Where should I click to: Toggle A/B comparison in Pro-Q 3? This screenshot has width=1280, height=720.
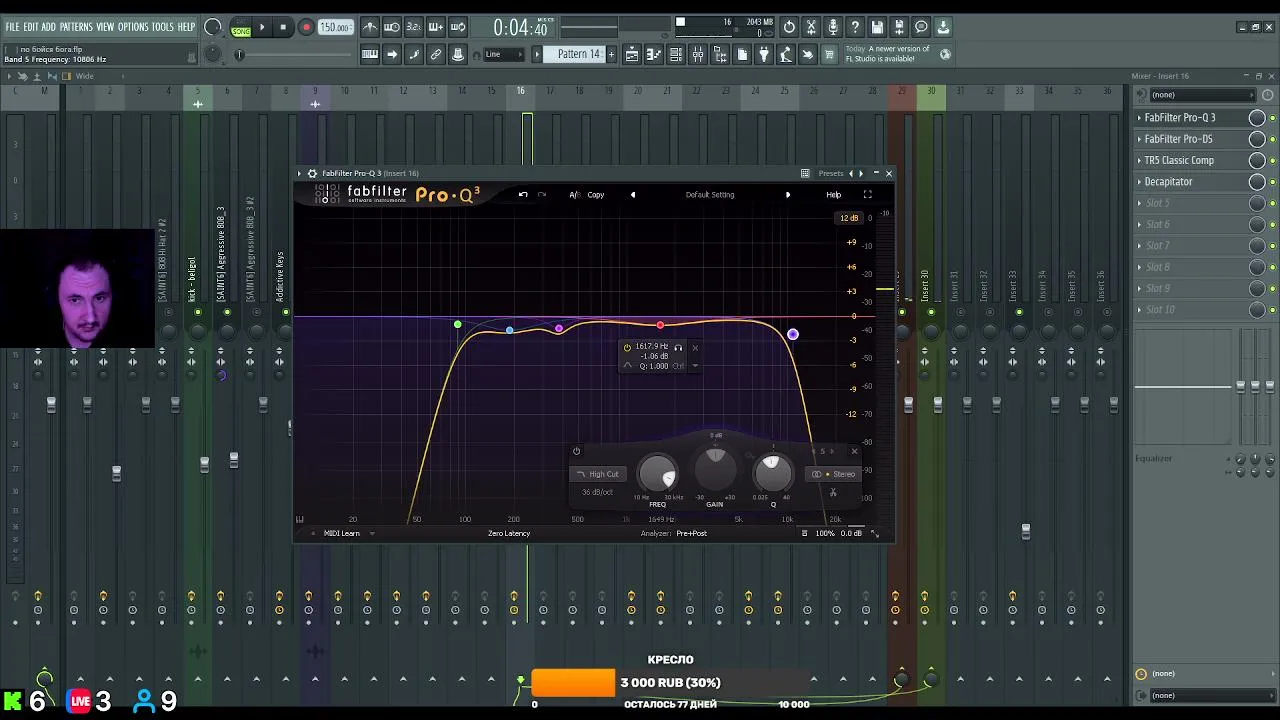point(574,195)
